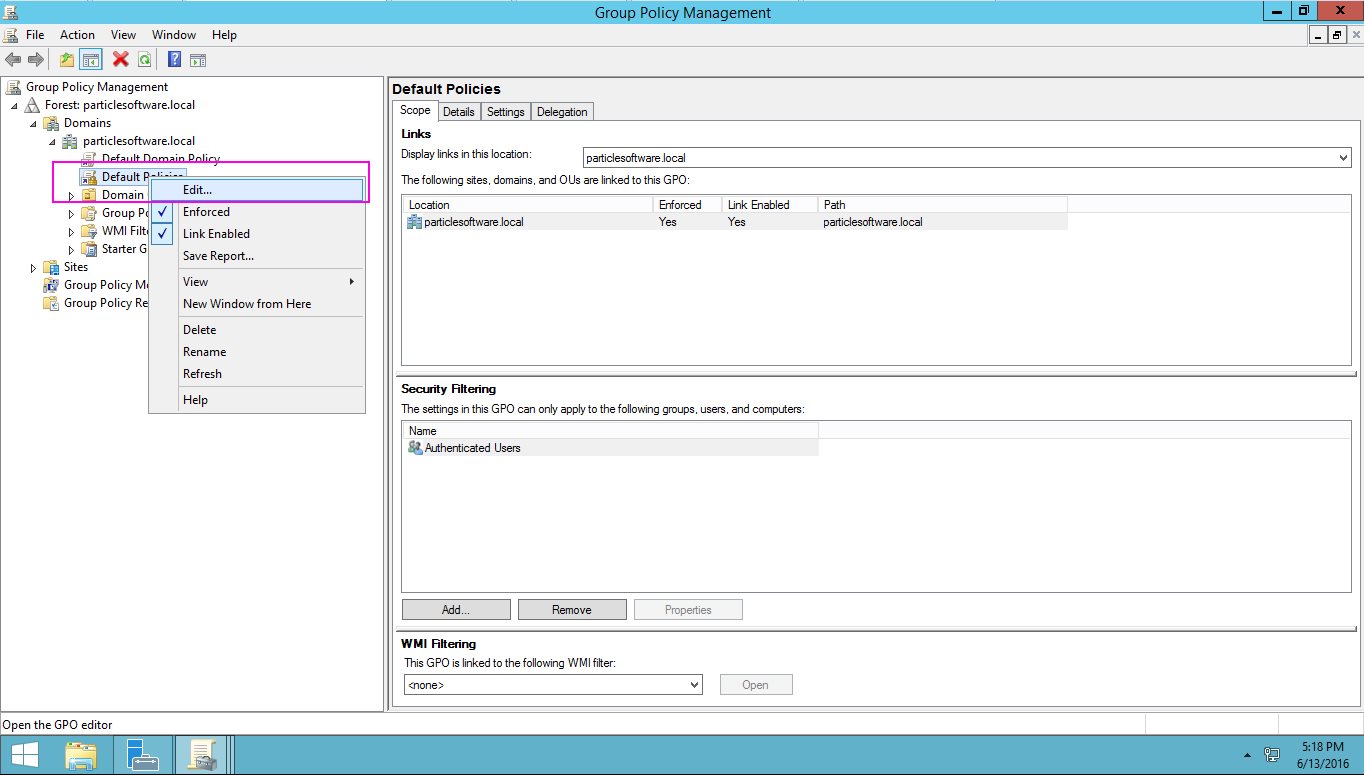
Task: Click the Back arrow in the toolbar
Action: (x=13, y=60)
